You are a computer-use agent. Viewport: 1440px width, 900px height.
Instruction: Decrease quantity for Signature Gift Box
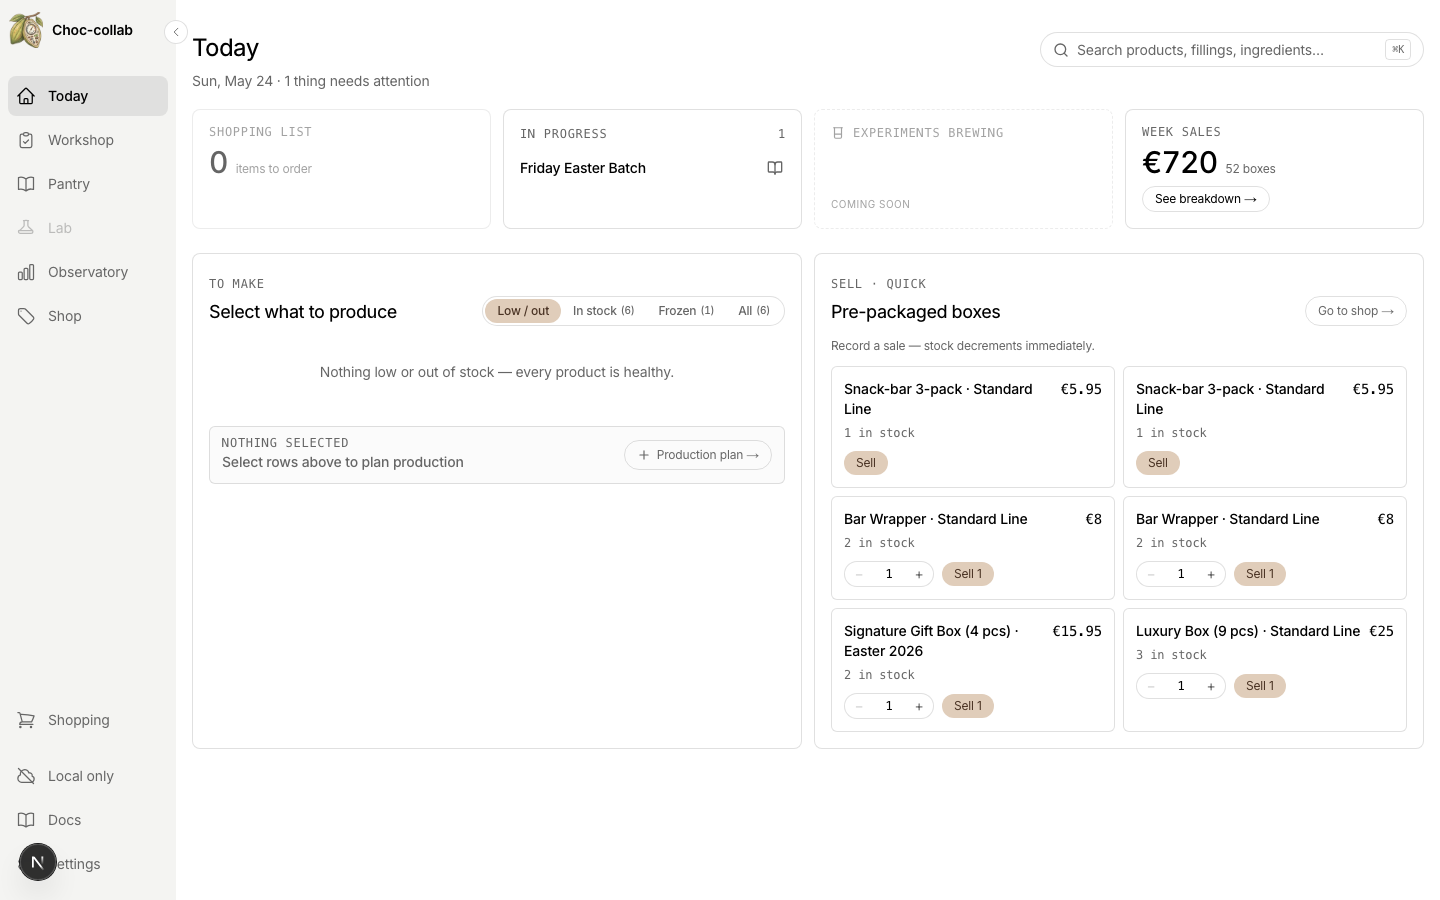pyautogui.click(x=859, y=706)
